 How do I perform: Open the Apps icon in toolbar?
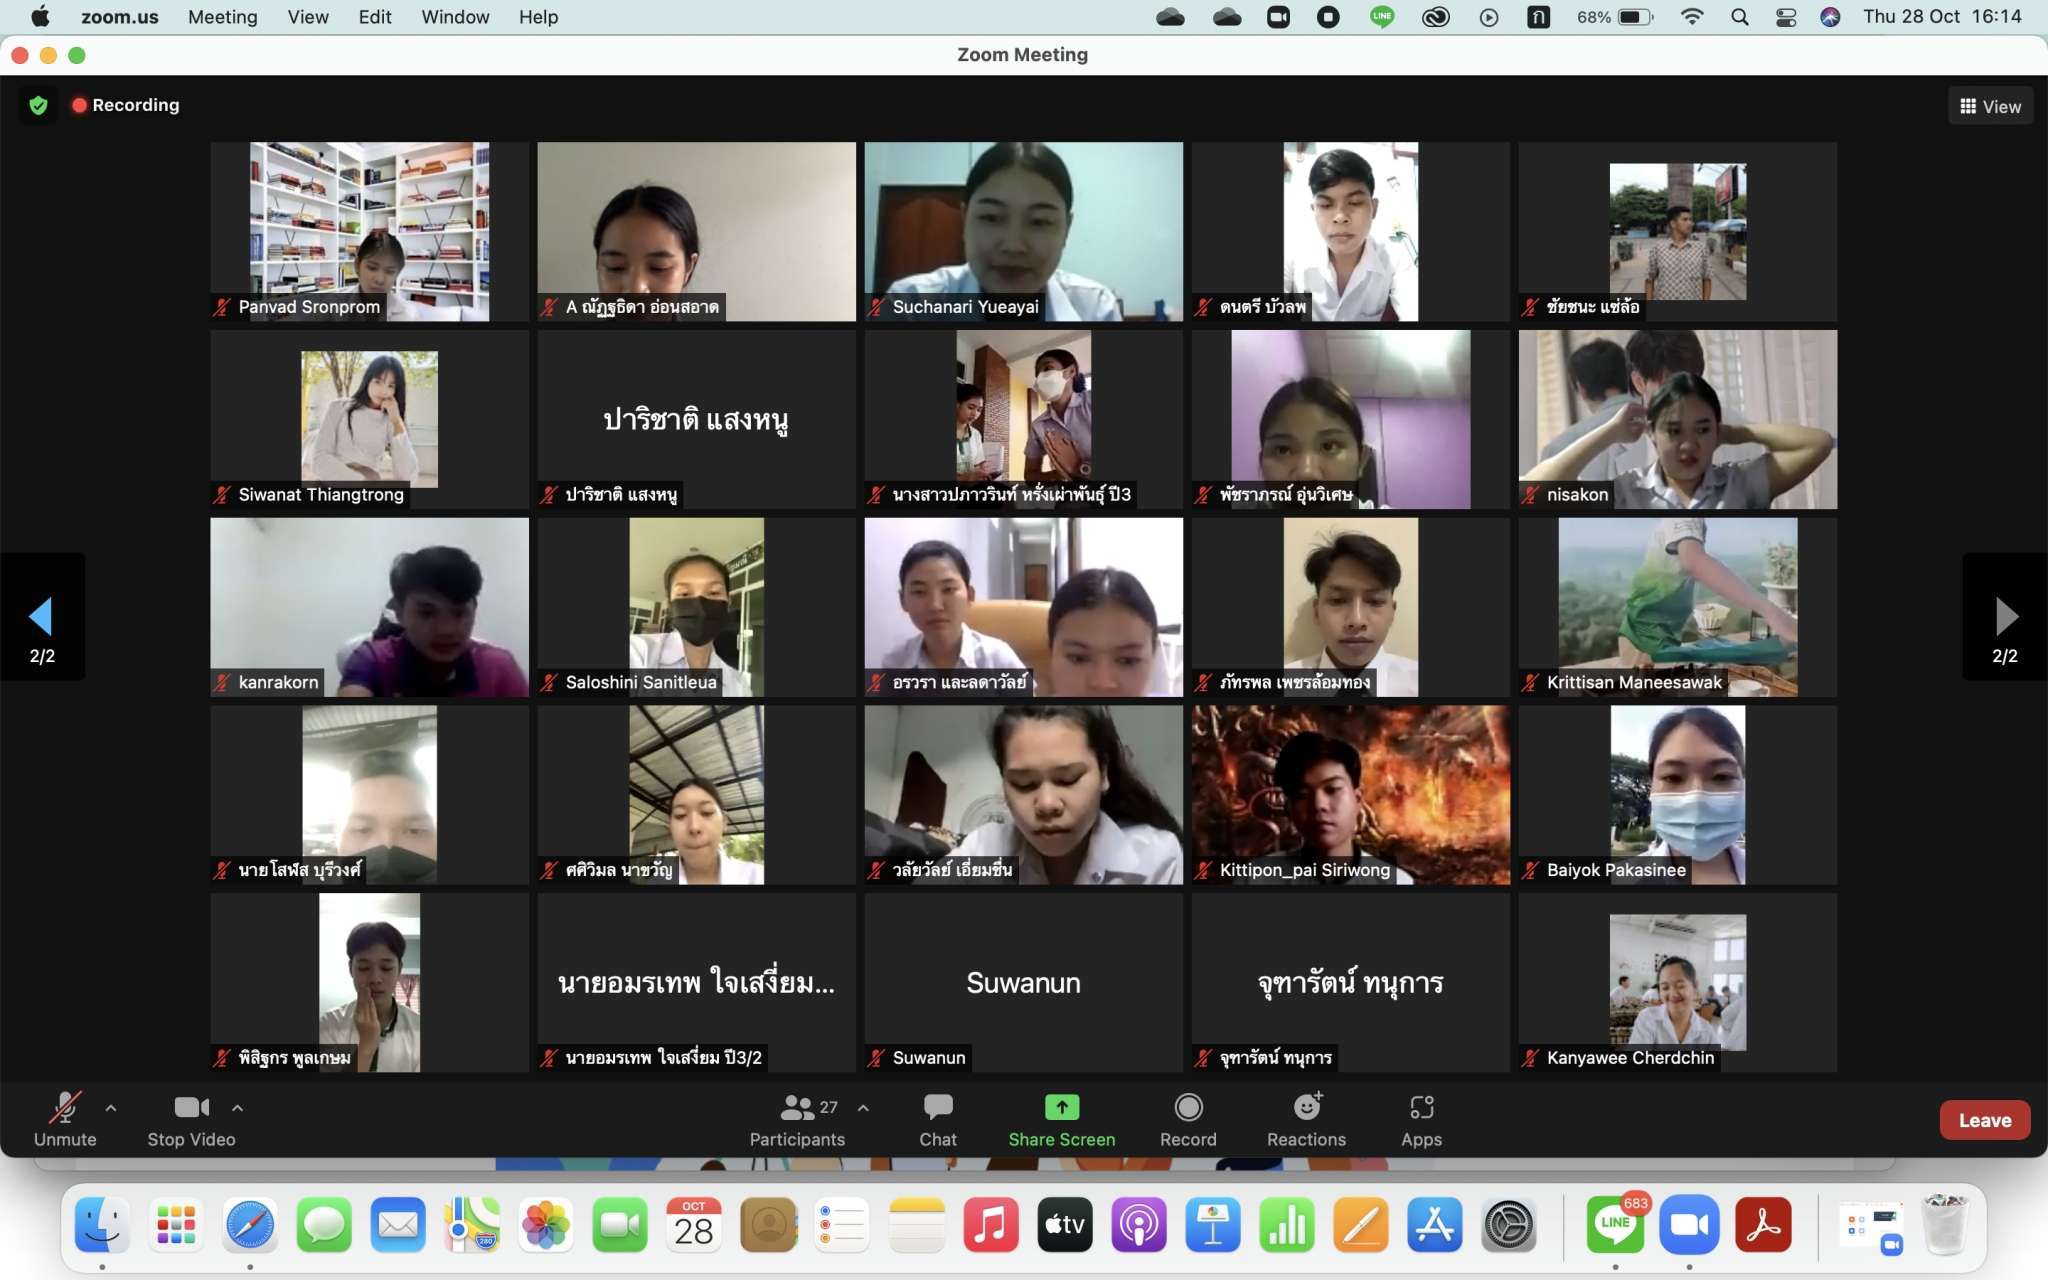coord(1421,1108)
